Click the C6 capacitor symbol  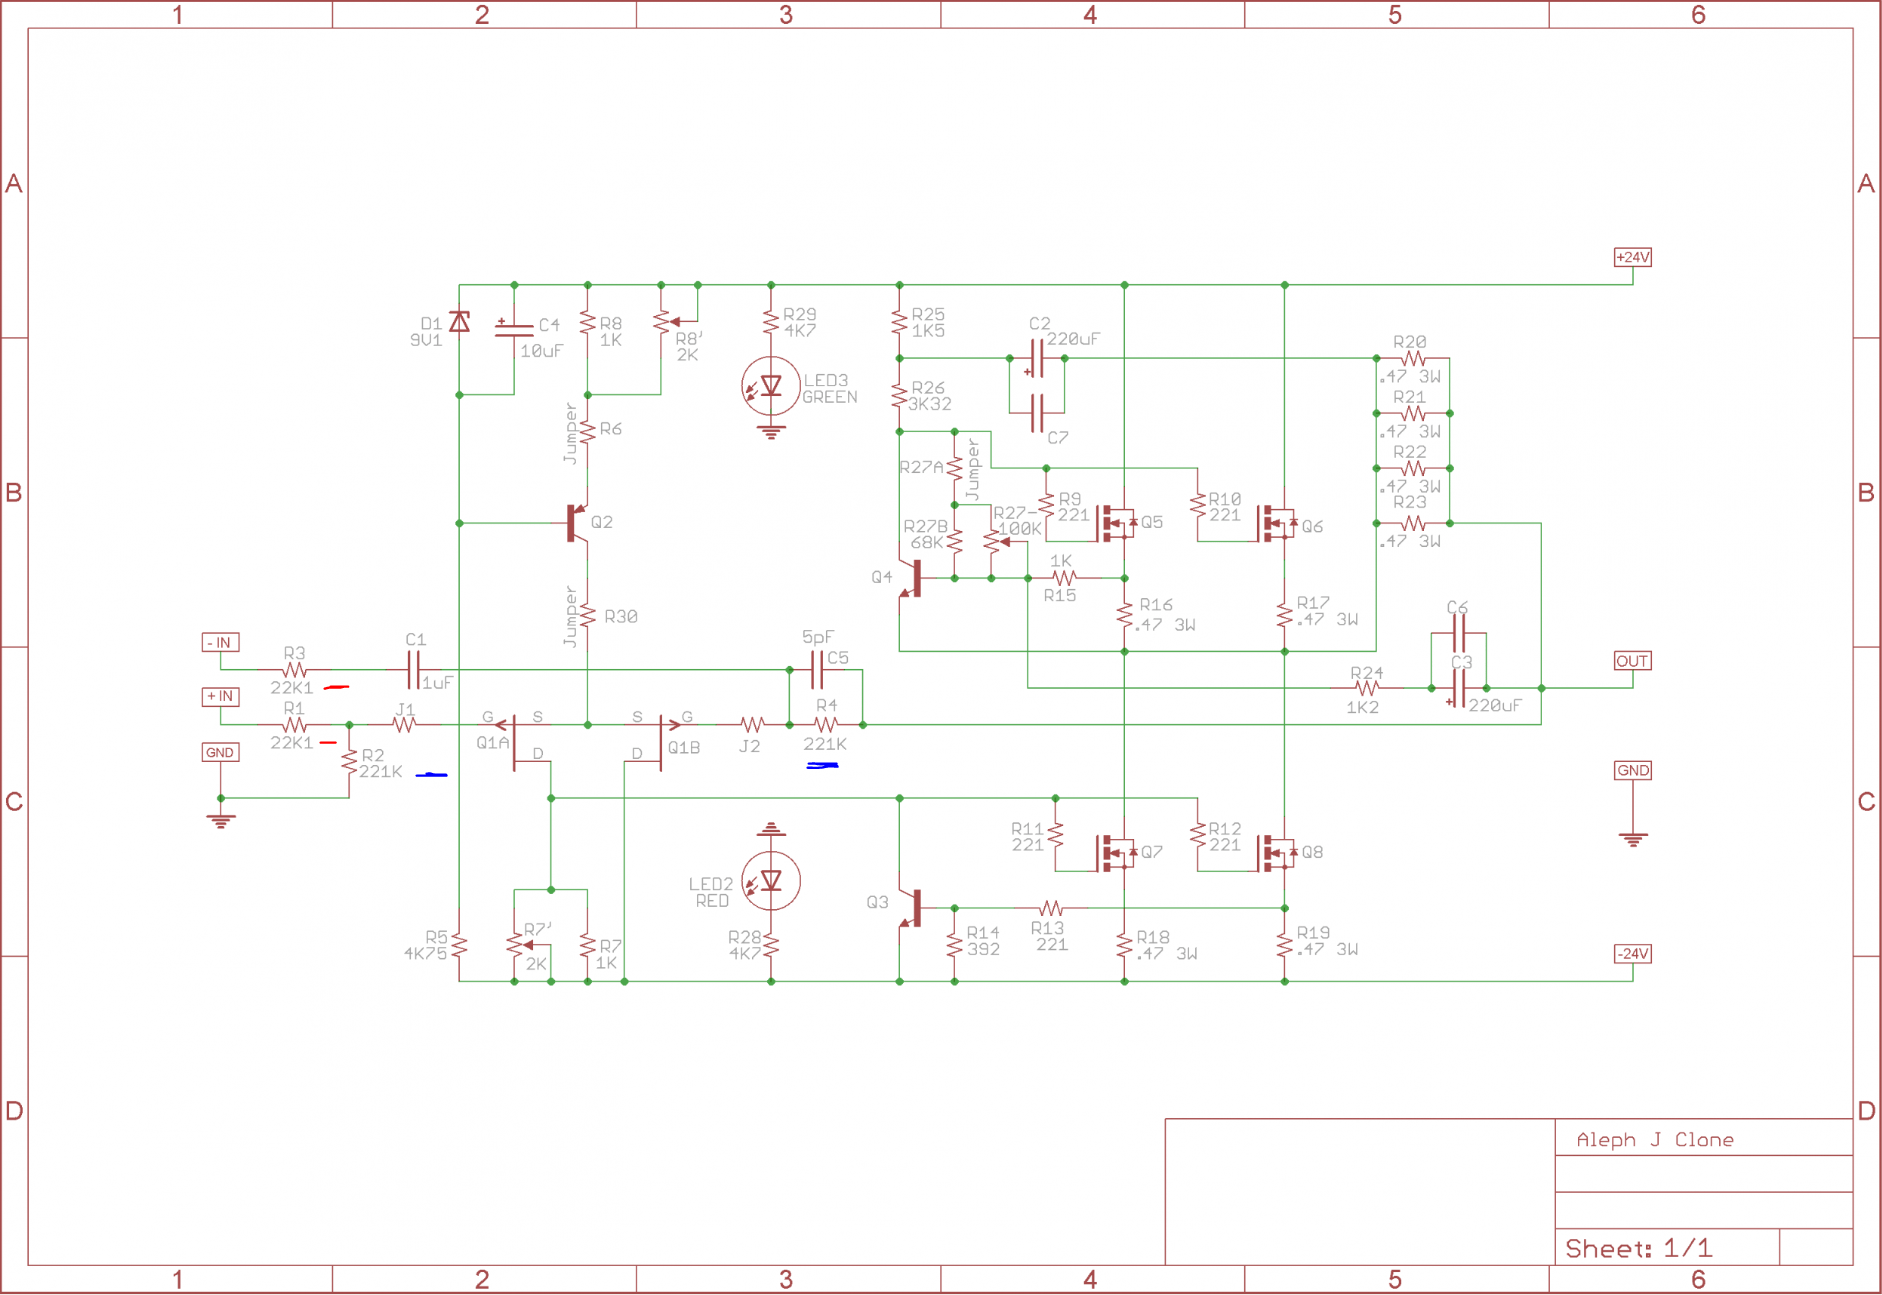coord(1459,633)
